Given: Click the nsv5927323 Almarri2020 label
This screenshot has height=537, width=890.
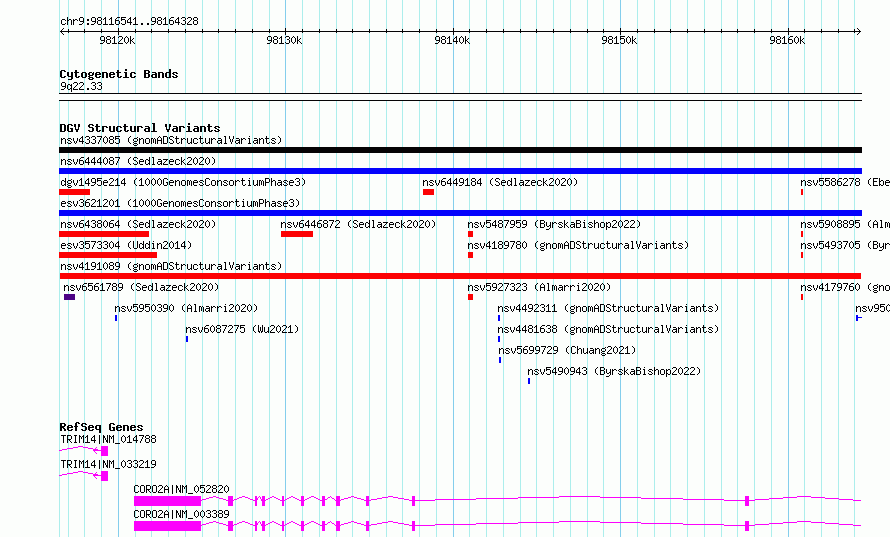Looking at the screenshot, I should (539, 287).
